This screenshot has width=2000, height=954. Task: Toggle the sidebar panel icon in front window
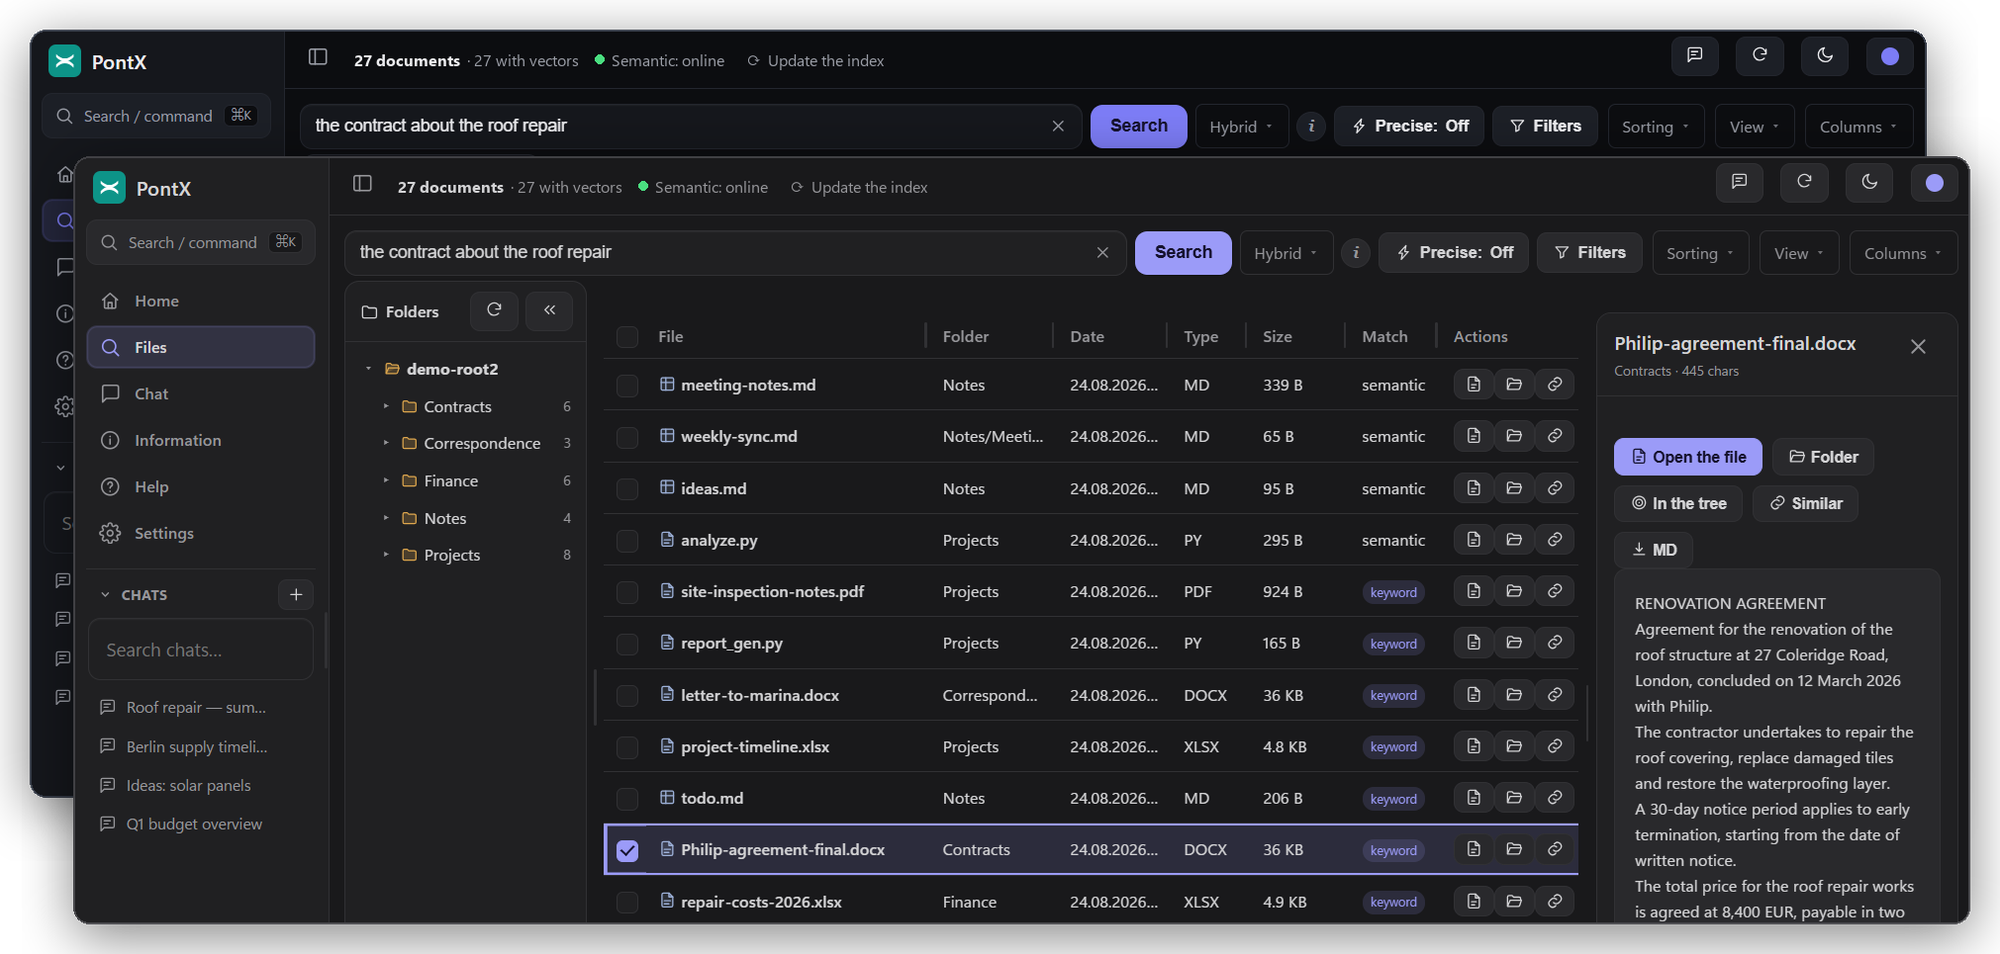(362, 184)
